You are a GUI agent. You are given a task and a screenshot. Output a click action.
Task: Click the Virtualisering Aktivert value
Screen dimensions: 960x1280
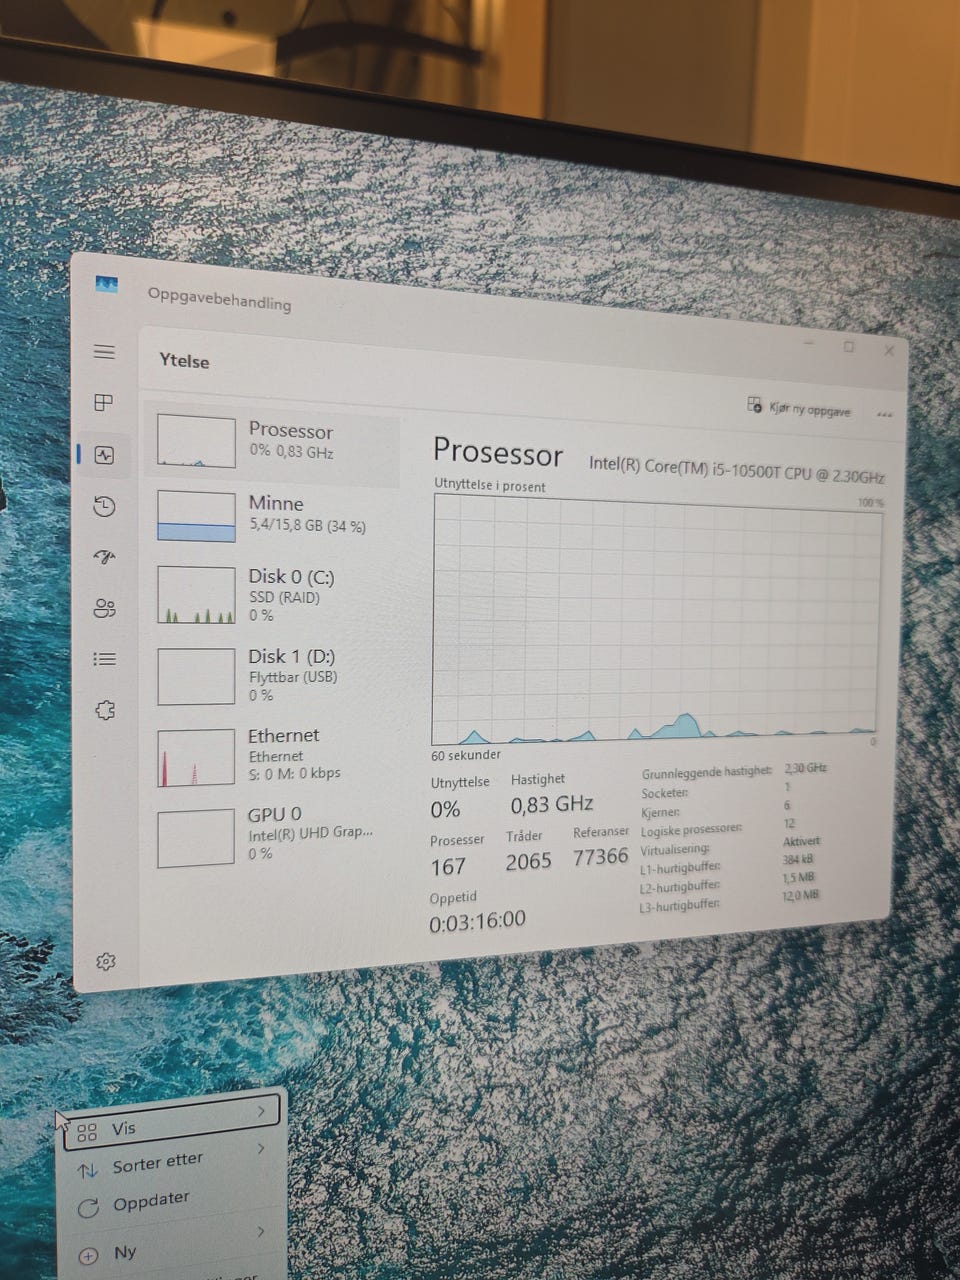[x=801, y=841]
